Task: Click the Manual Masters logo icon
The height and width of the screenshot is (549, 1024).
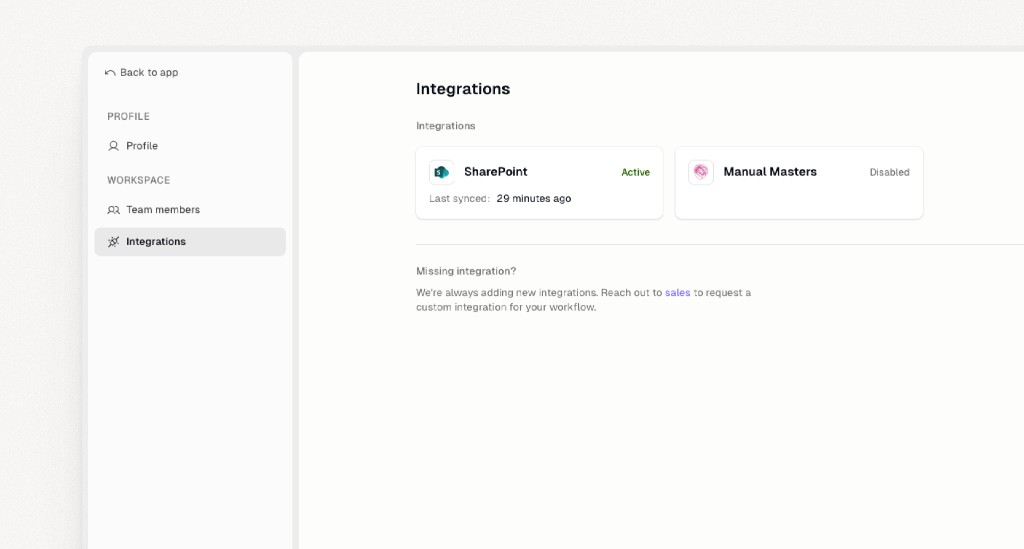Action: tap(701, 172)
